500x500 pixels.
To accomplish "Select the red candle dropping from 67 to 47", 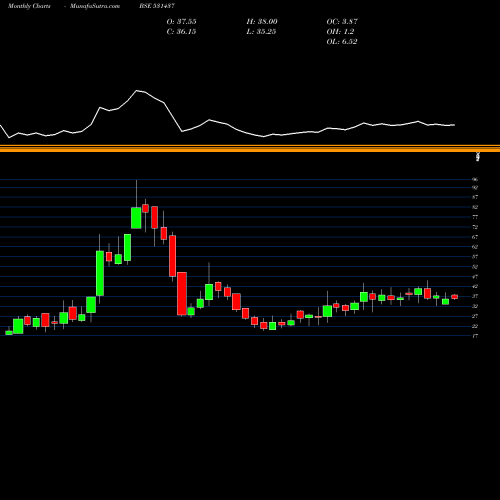I will pyautogui.click(x=172, y=256).
